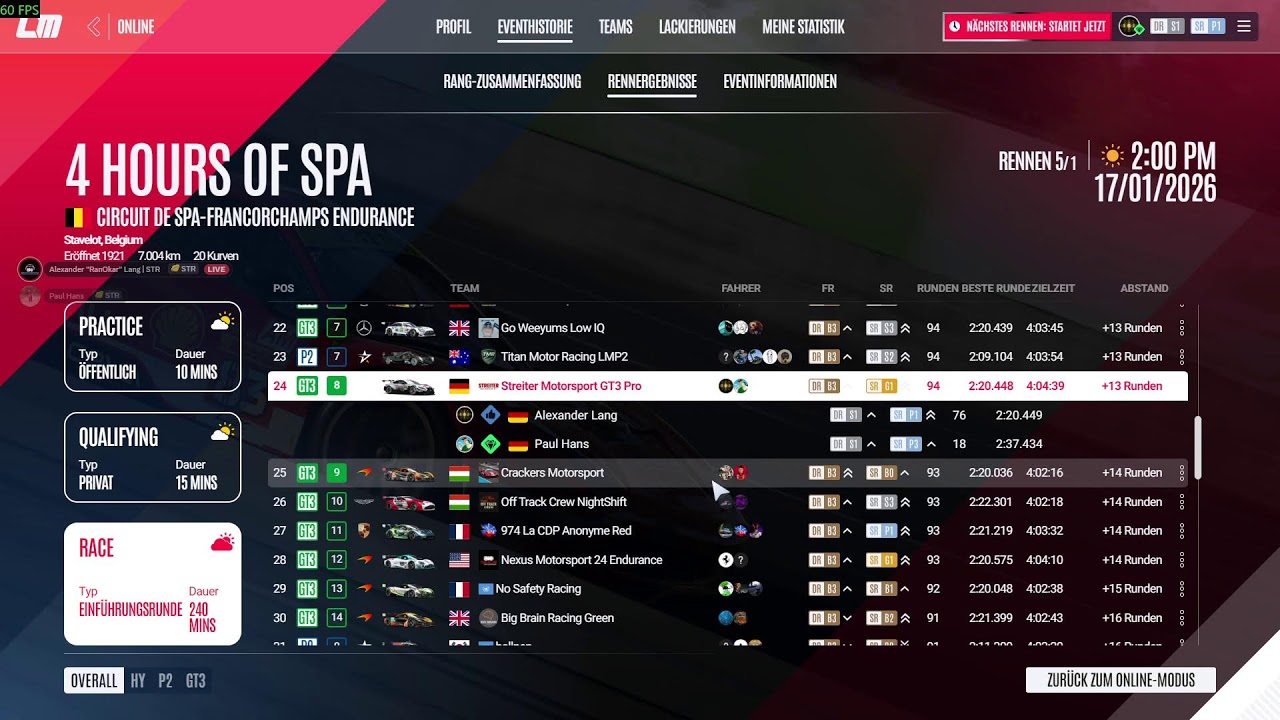Expand the Go Weeyums Low IQ row
This screenshot has height=720, width=1280.
[x=727, y=328]
